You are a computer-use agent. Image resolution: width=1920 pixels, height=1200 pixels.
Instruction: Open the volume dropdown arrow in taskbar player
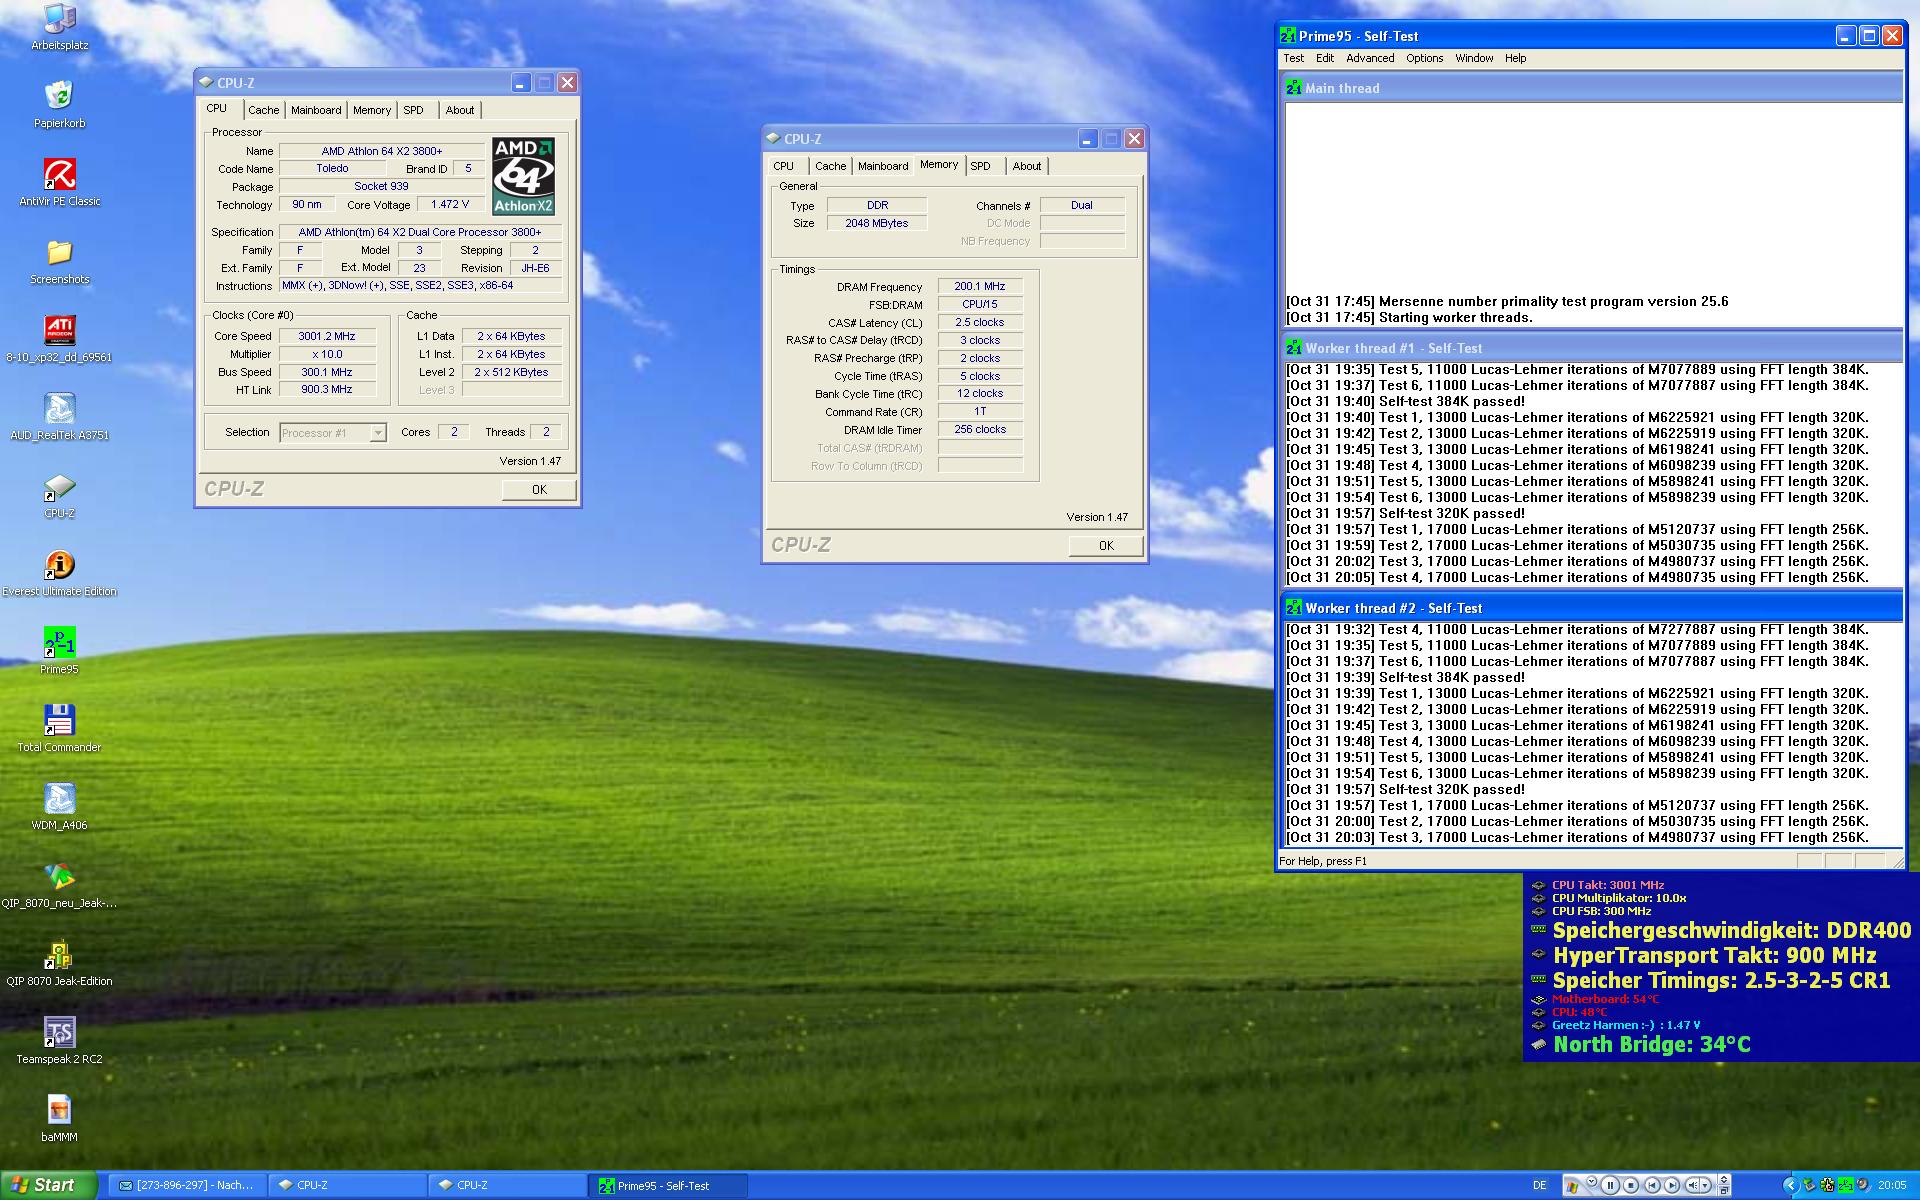pos(1707,1185)
